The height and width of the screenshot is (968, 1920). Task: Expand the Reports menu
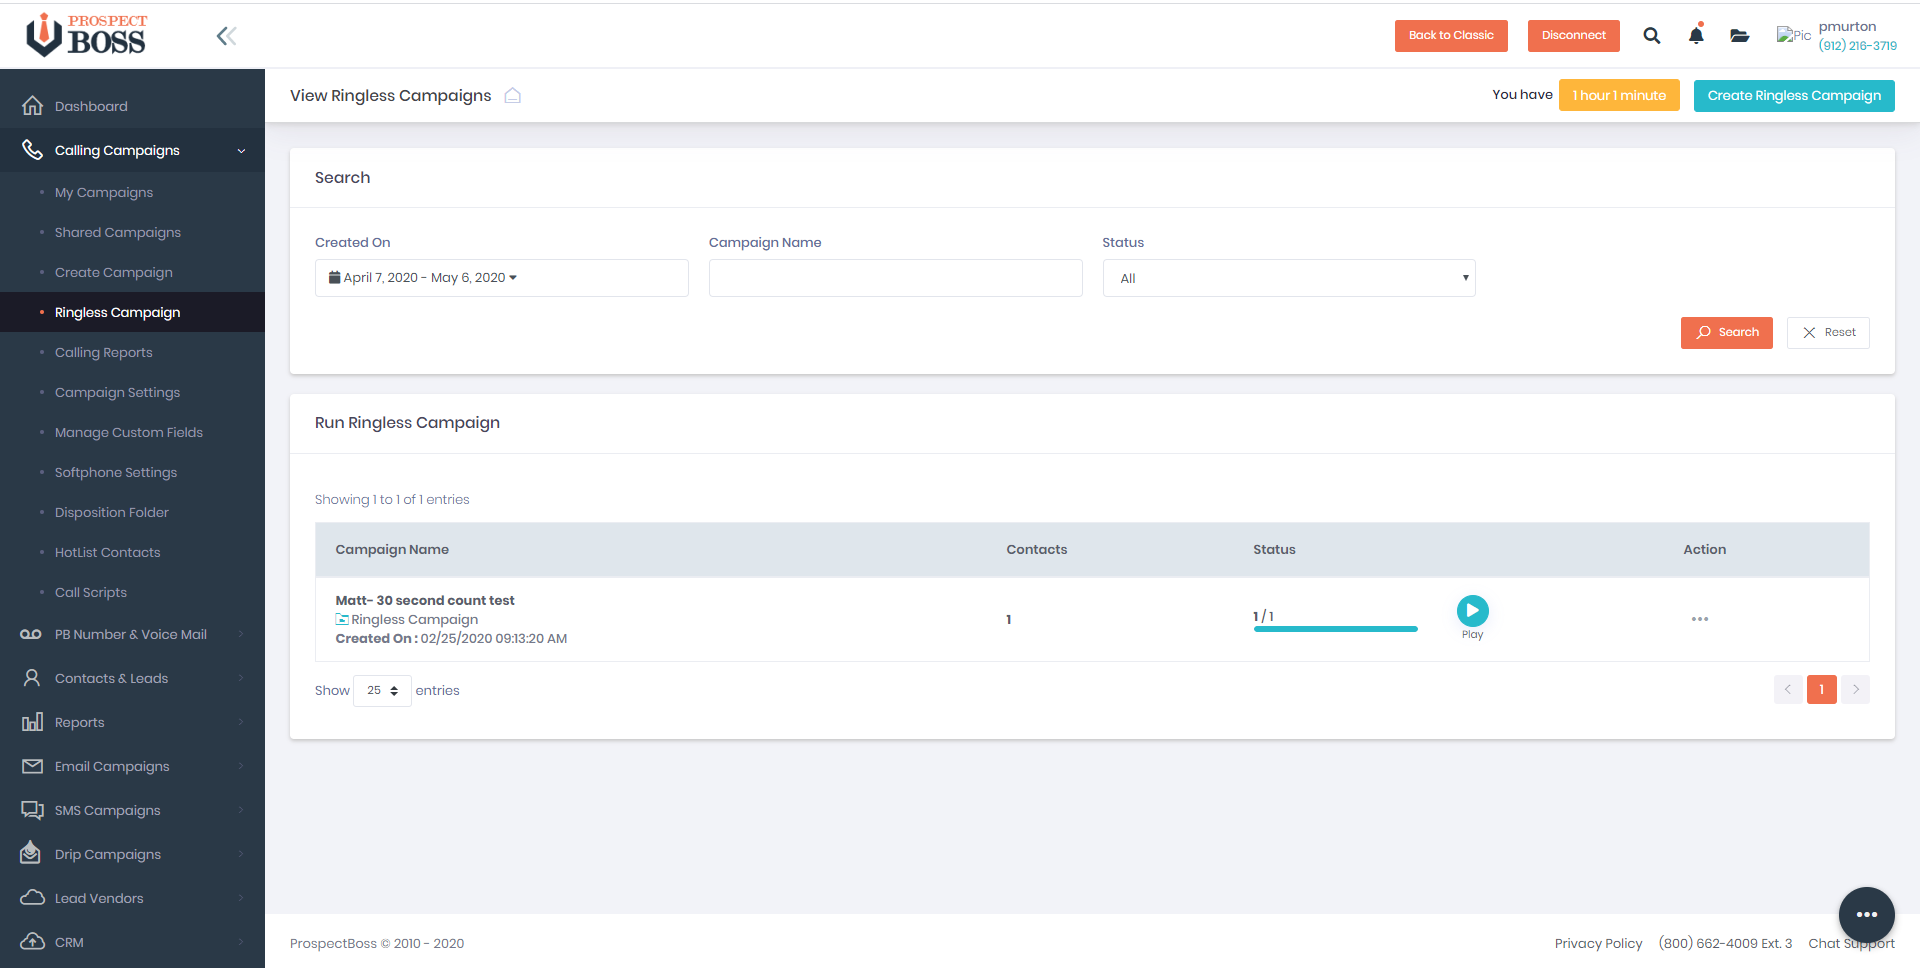[x=241, y=722]
